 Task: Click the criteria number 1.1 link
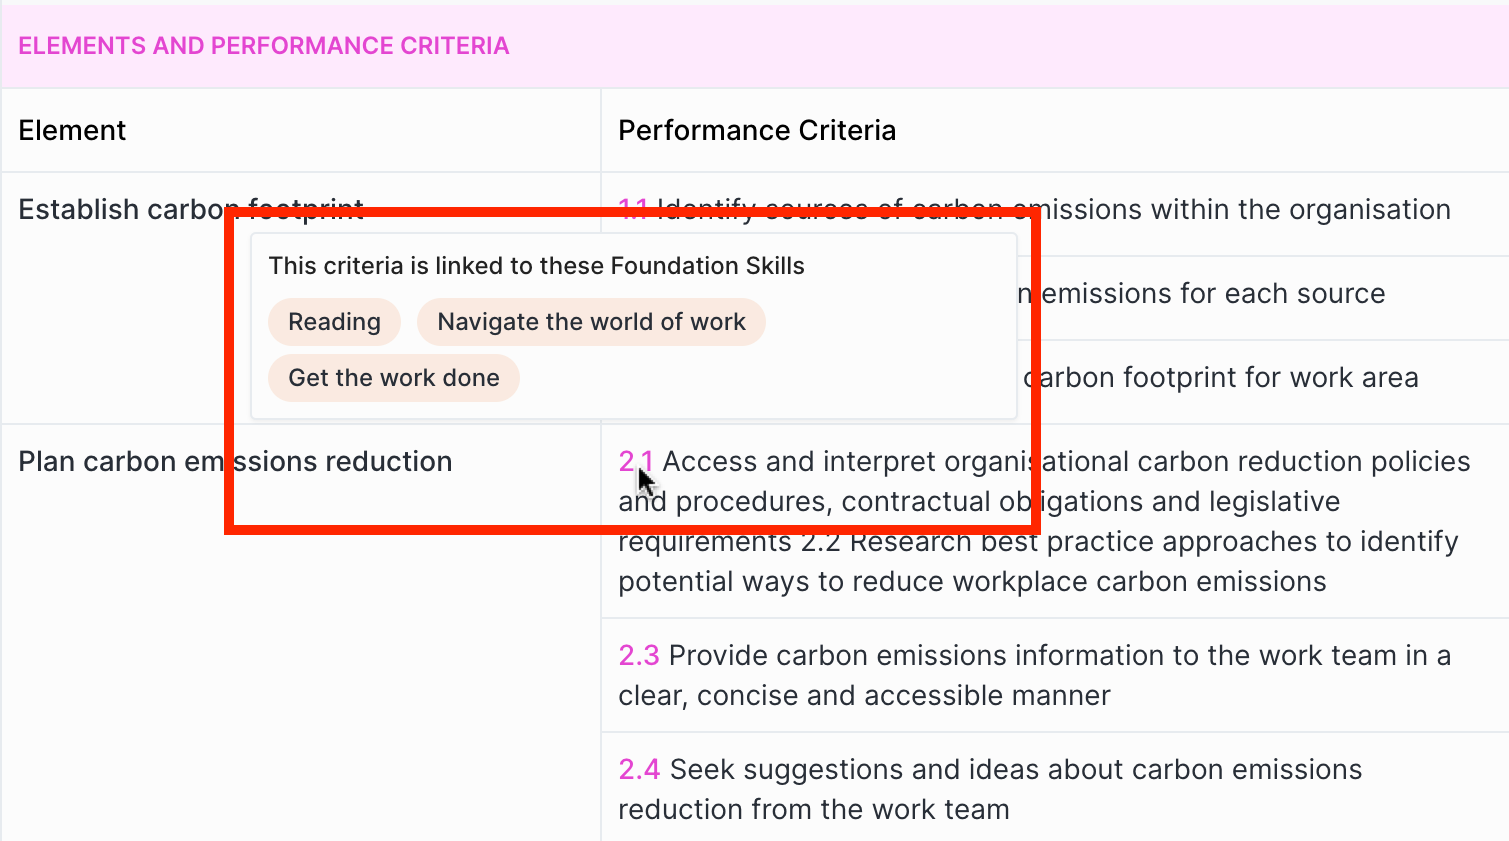632,209
